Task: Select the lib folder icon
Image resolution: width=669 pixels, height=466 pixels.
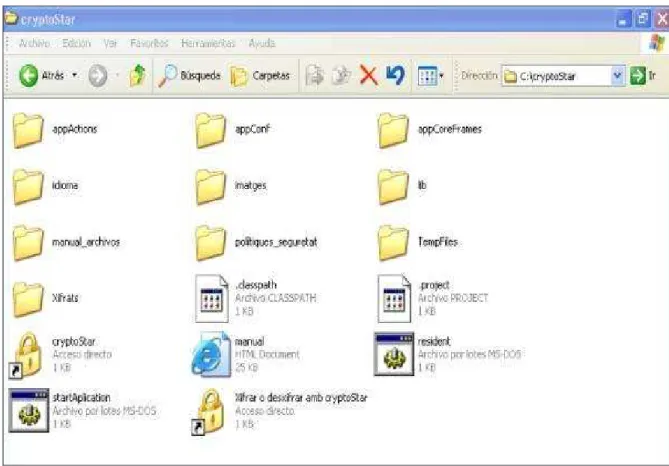Action: tap(393, 186)
